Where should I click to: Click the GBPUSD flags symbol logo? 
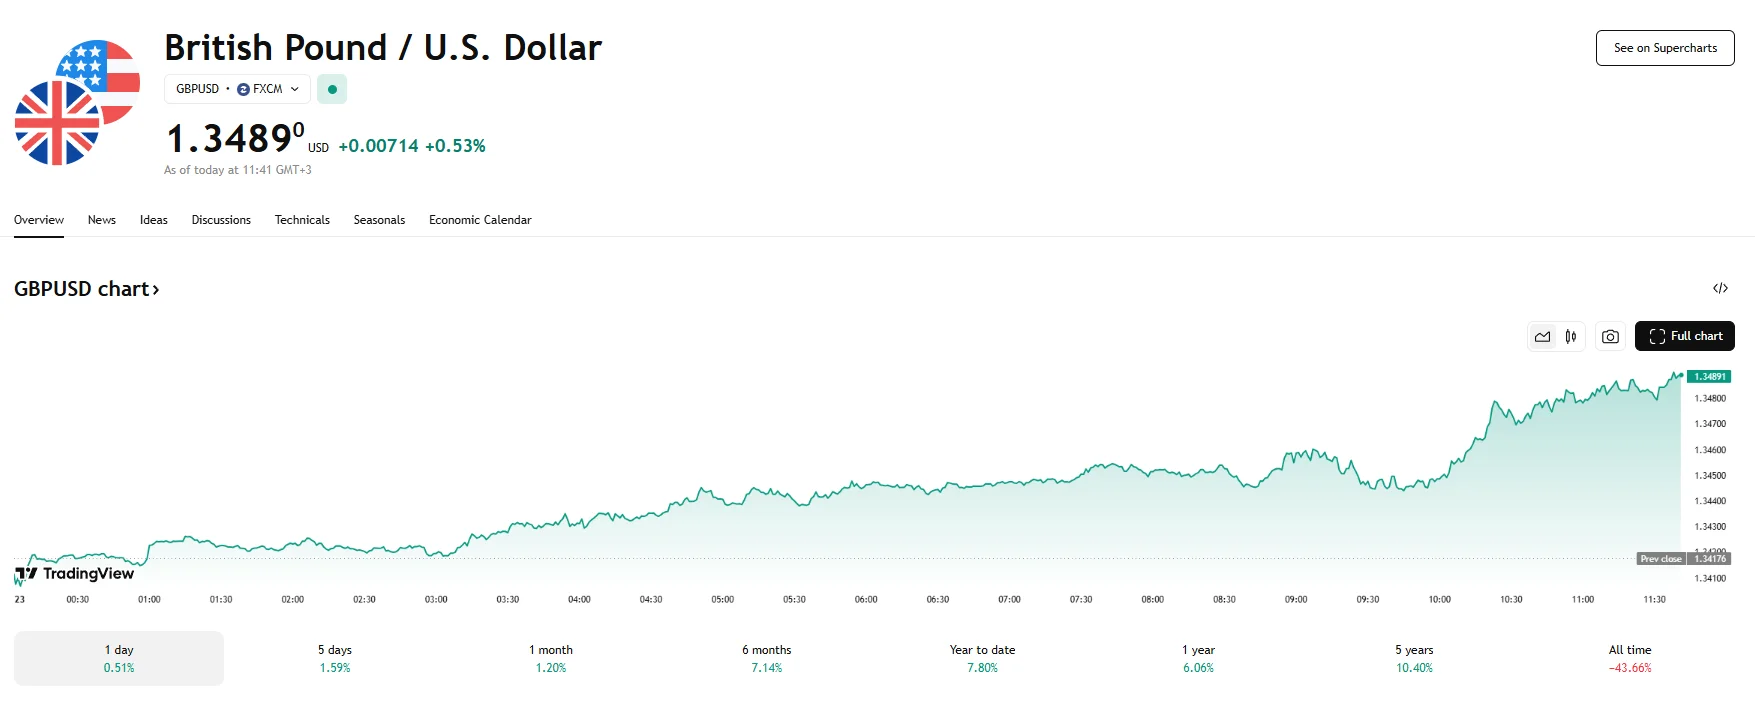tap(77, 103)
